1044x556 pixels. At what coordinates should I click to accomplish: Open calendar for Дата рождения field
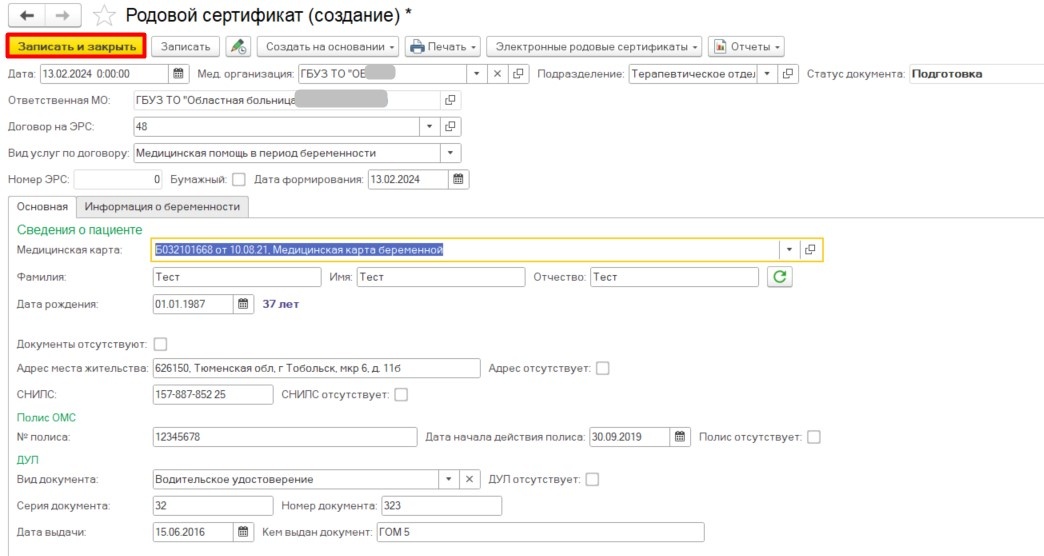(242, 304)
